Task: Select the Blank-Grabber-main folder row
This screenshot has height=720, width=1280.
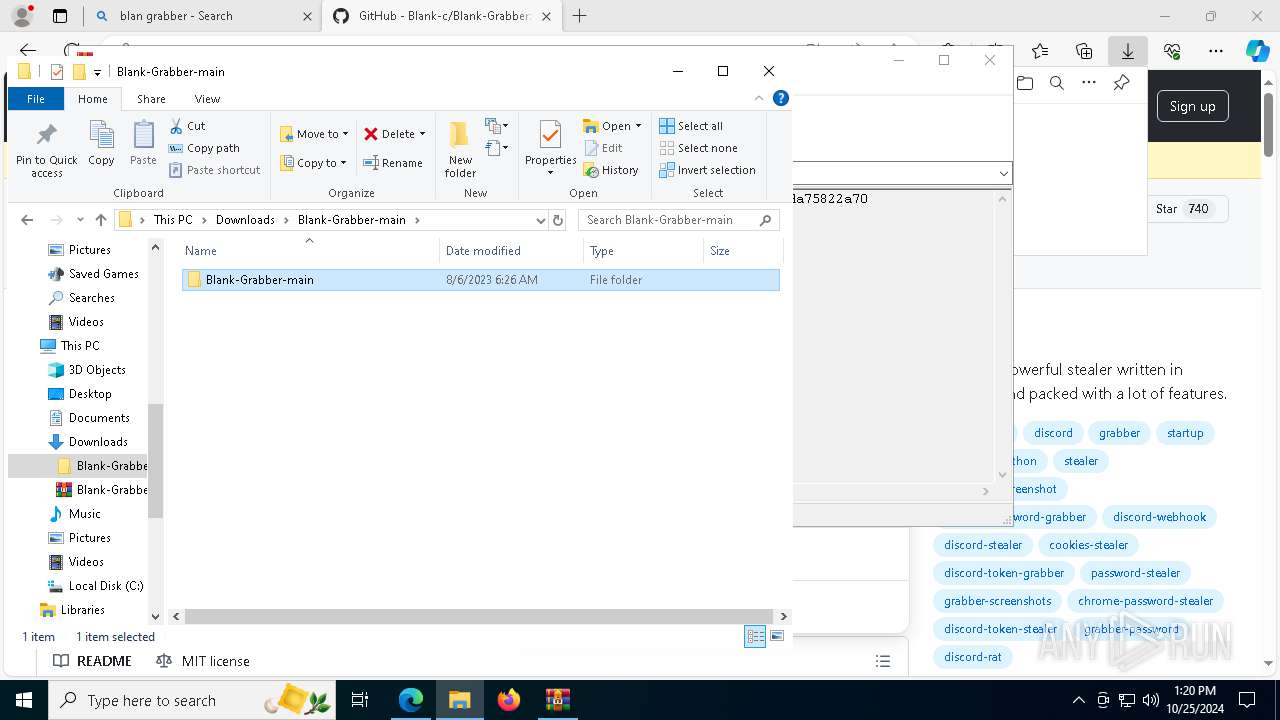Action: (x=481, y=280)
